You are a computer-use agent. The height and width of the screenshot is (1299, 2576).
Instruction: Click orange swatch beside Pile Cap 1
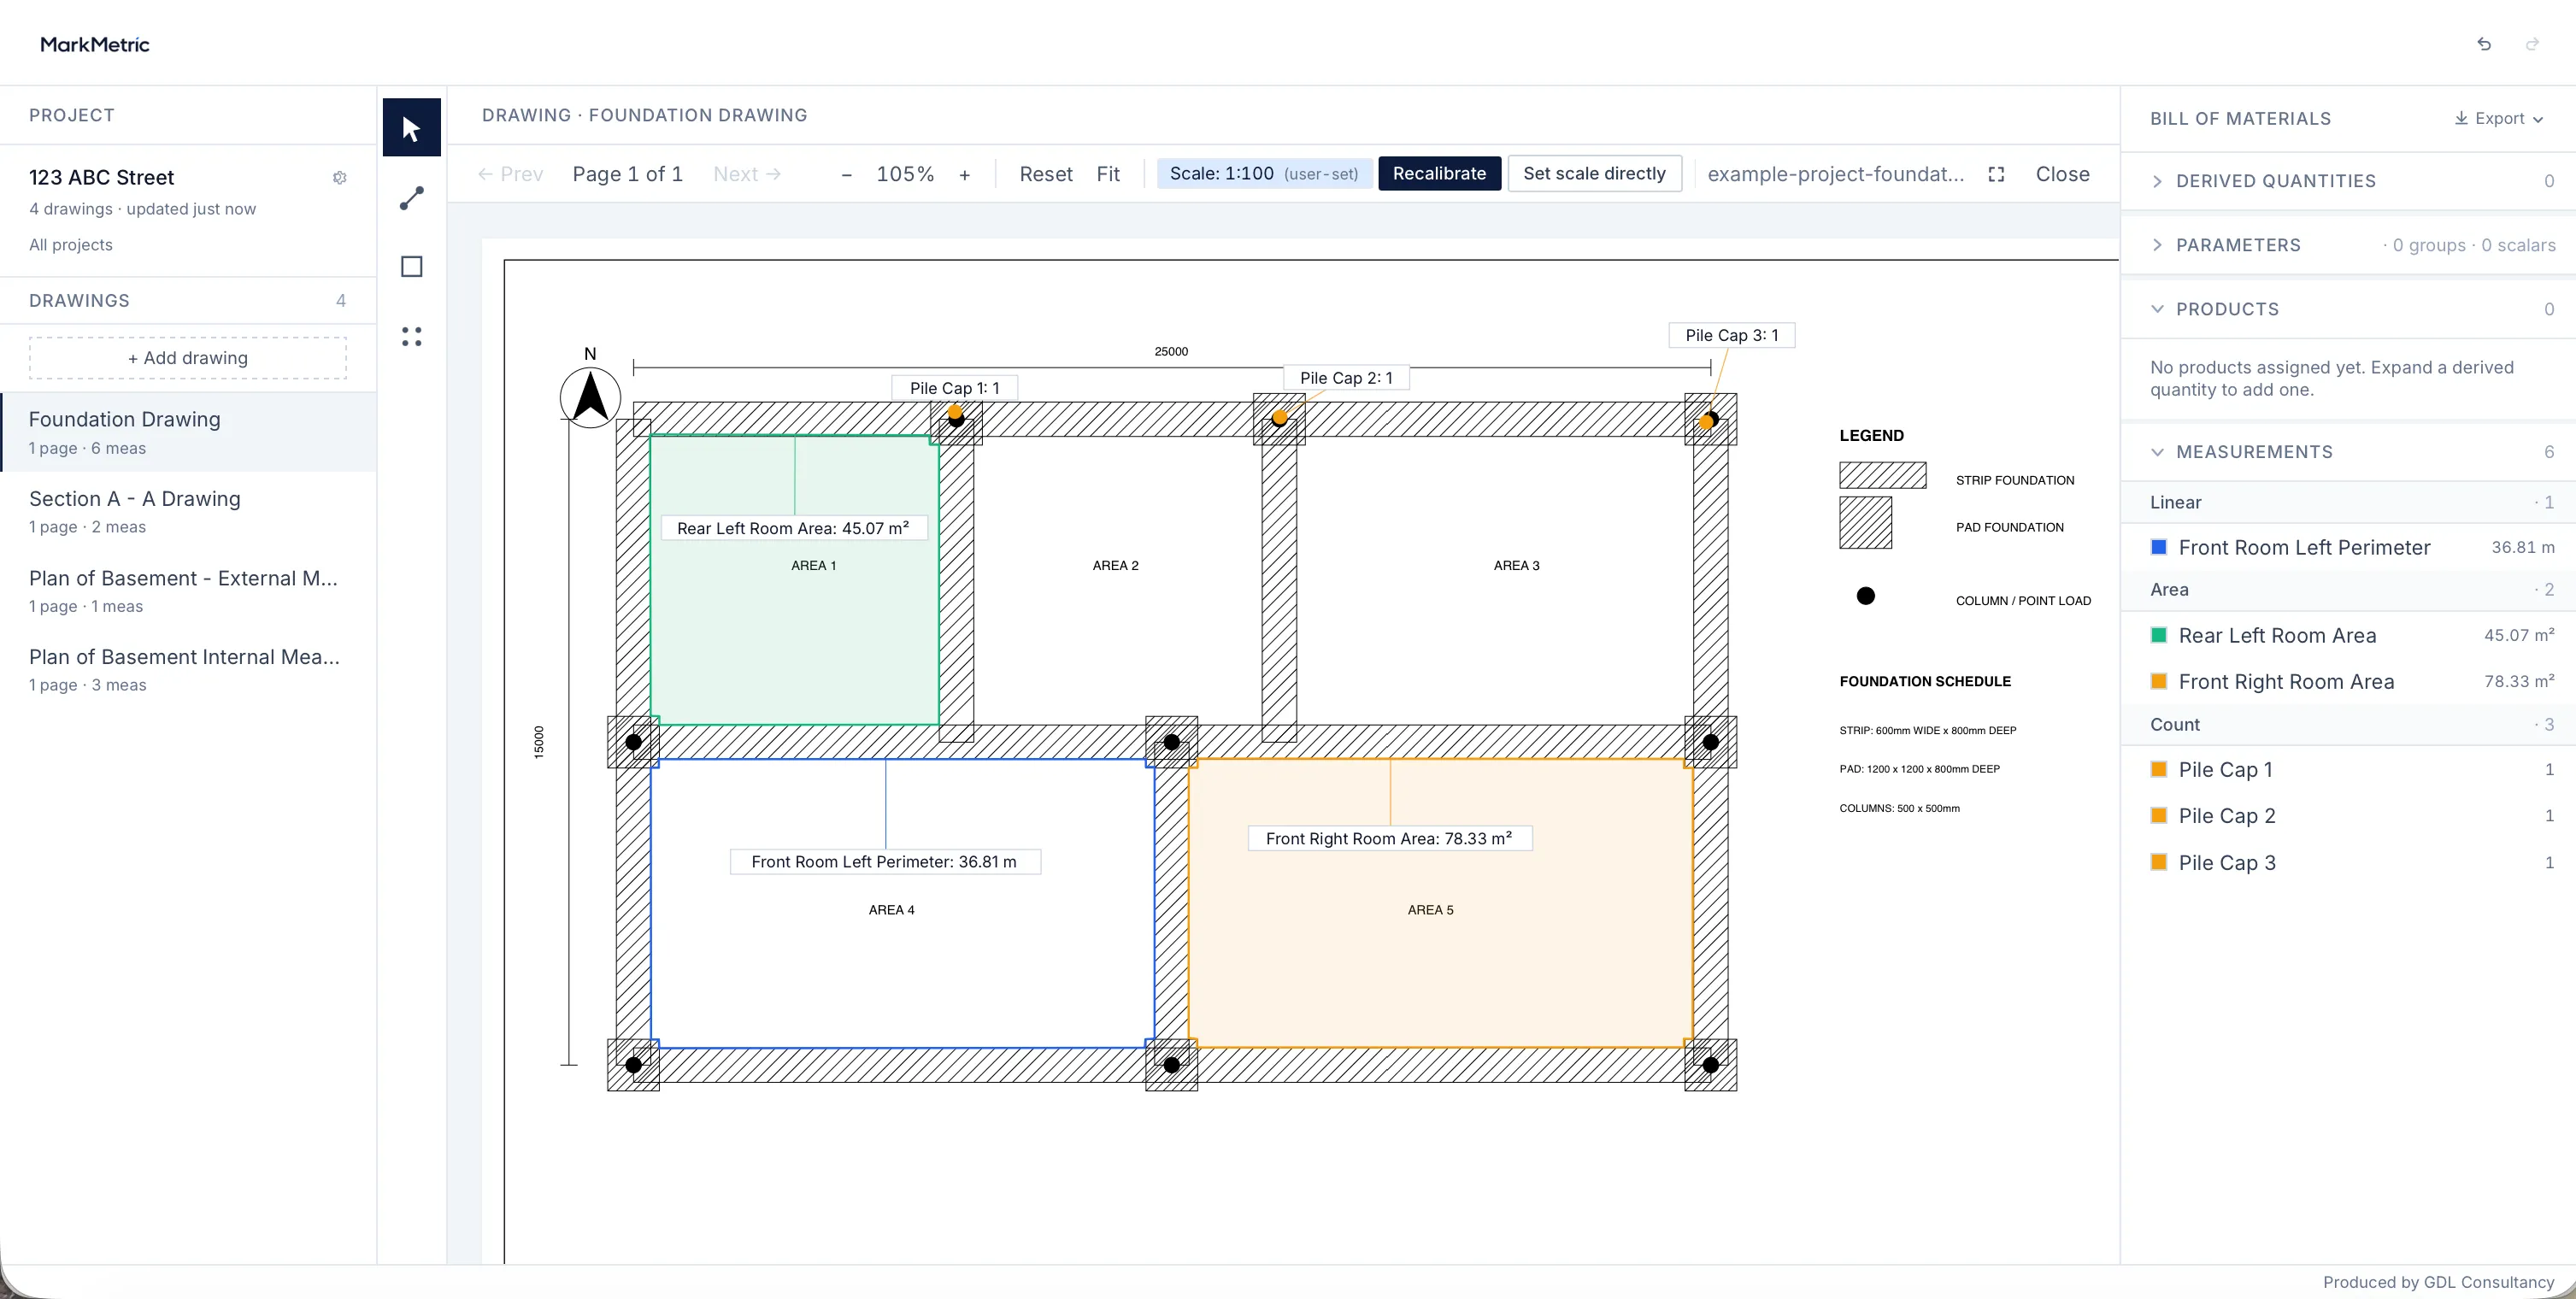coord(2158,769)
